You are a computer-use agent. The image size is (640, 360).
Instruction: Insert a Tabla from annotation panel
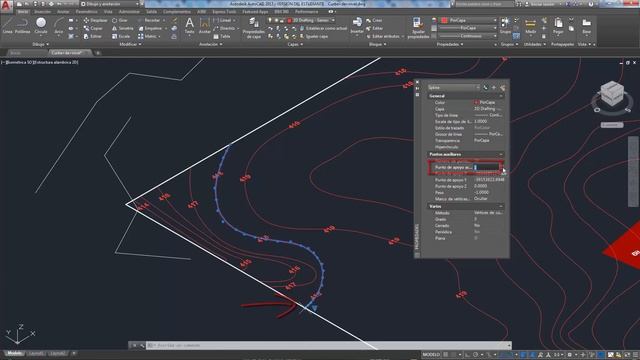coord(222,36)
